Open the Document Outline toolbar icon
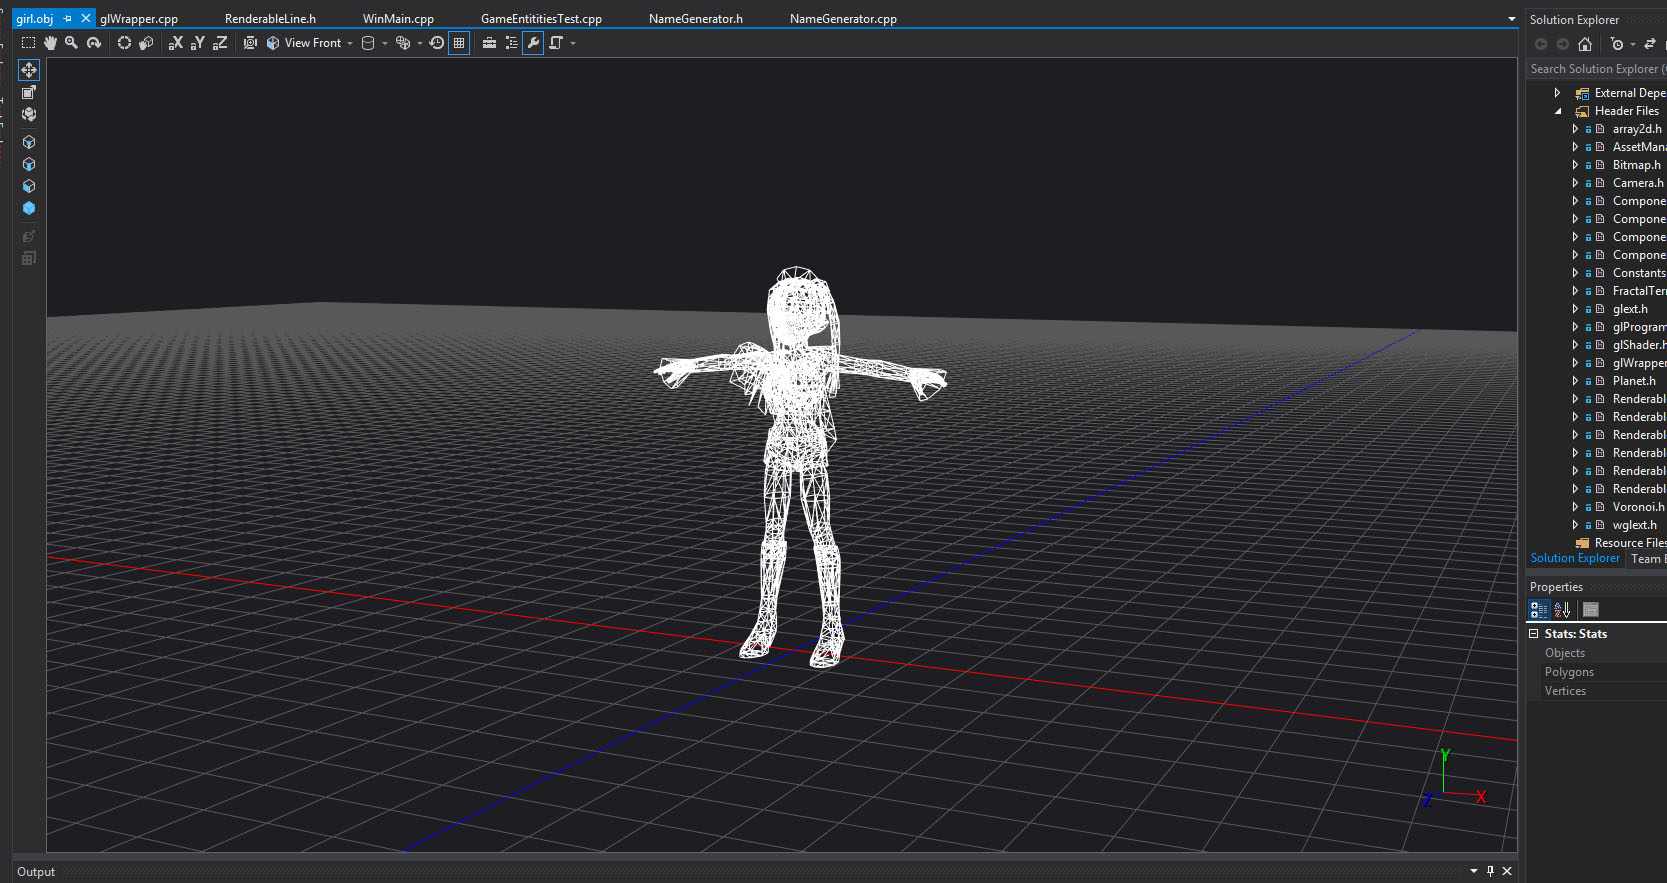 [x=511, y=43]
